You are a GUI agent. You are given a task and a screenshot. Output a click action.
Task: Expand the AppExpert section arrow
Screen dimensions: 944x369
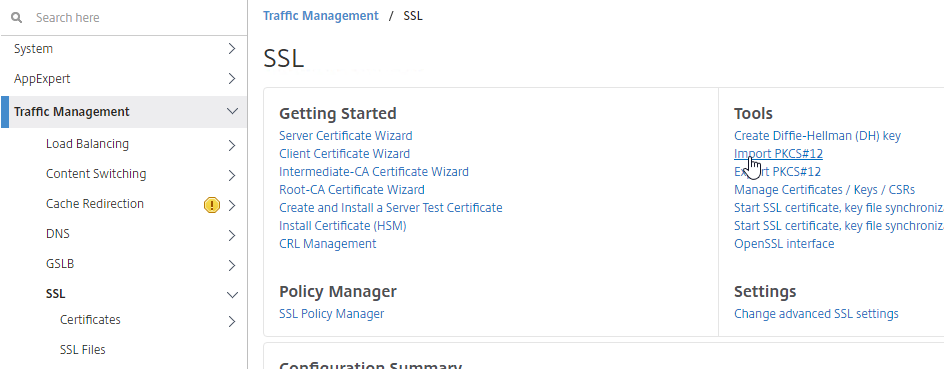pos(232,79)
